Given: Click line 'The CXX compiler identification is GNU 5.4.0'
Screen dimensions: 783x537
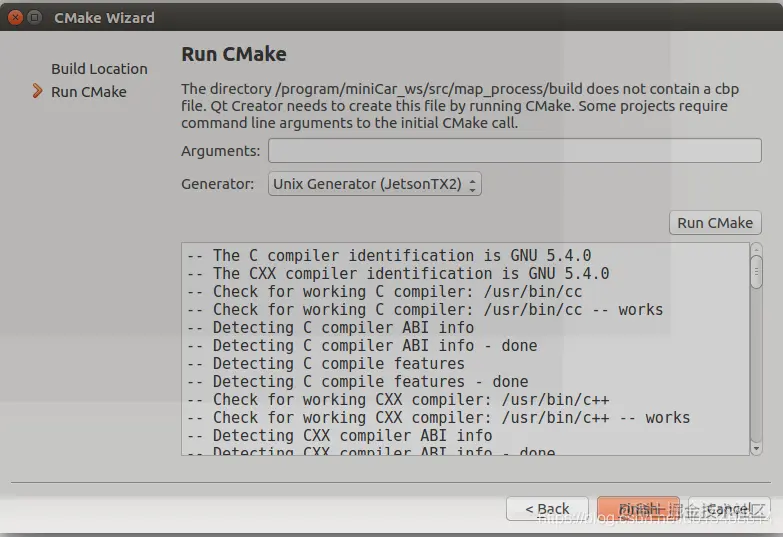Looking at the screenshot, I should (x=398, y=274).
